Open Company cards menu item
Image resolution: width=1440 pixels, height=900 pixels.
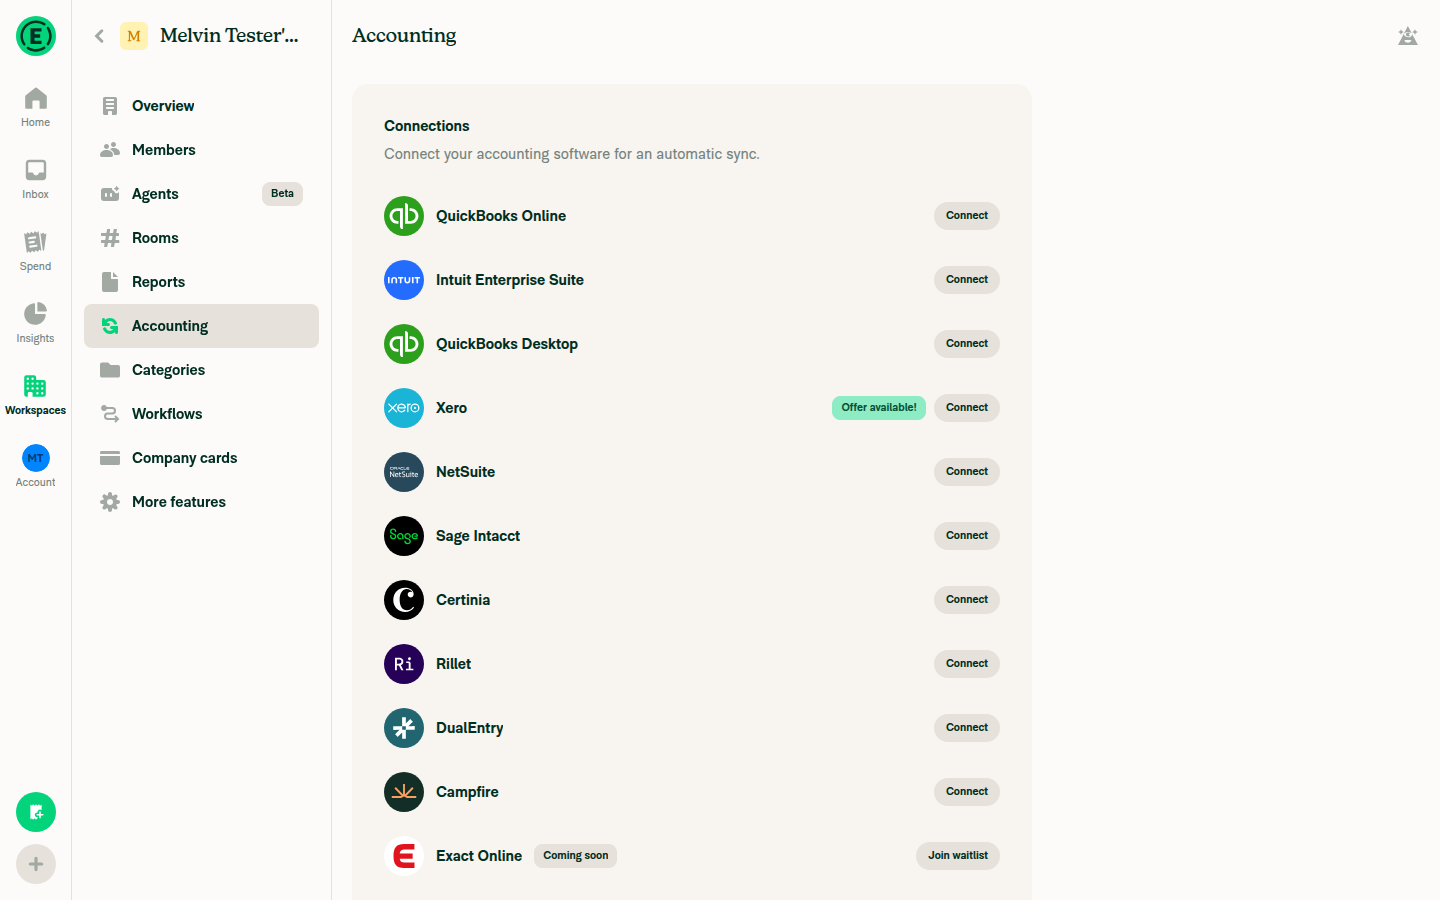(x=201, y=458)
